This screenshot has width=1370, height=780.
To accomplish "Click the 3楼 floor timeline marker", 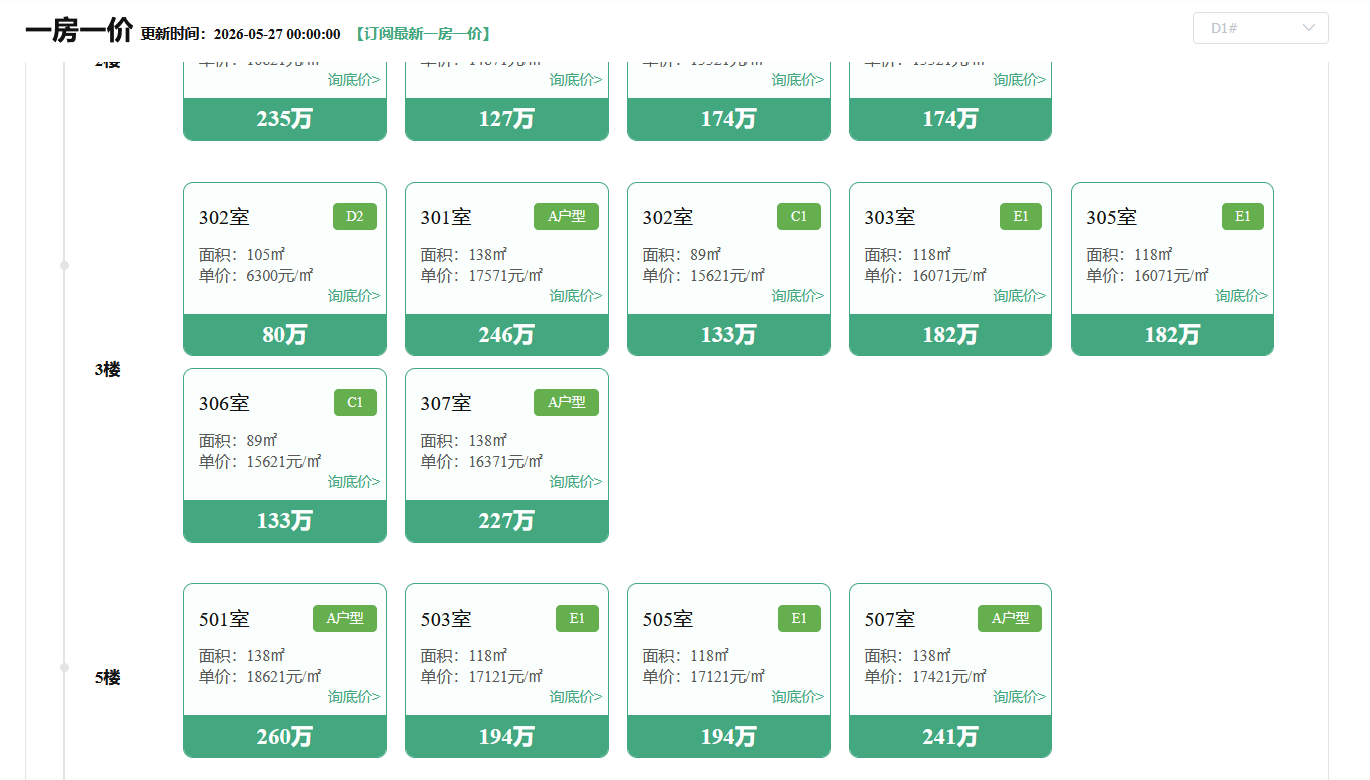I will (x=64, y=265).
